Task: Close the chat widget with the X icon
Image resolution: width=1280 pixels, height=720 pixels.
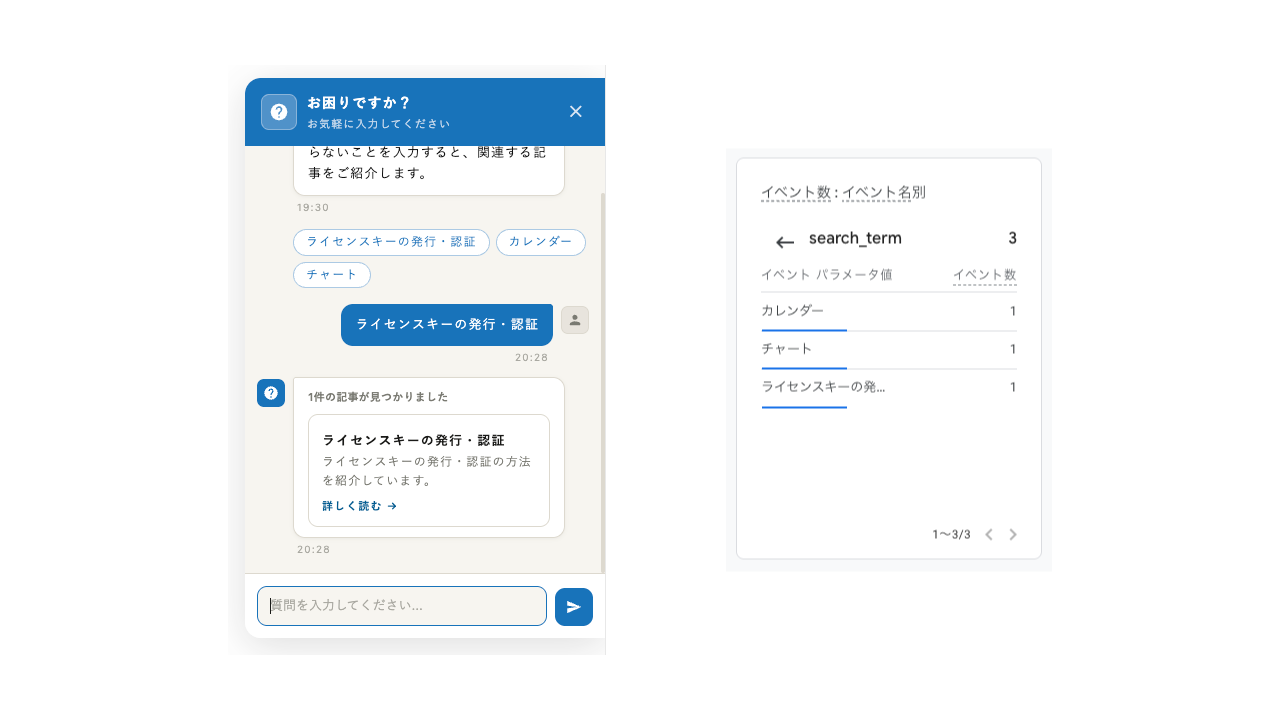Action: click(575, 111)
